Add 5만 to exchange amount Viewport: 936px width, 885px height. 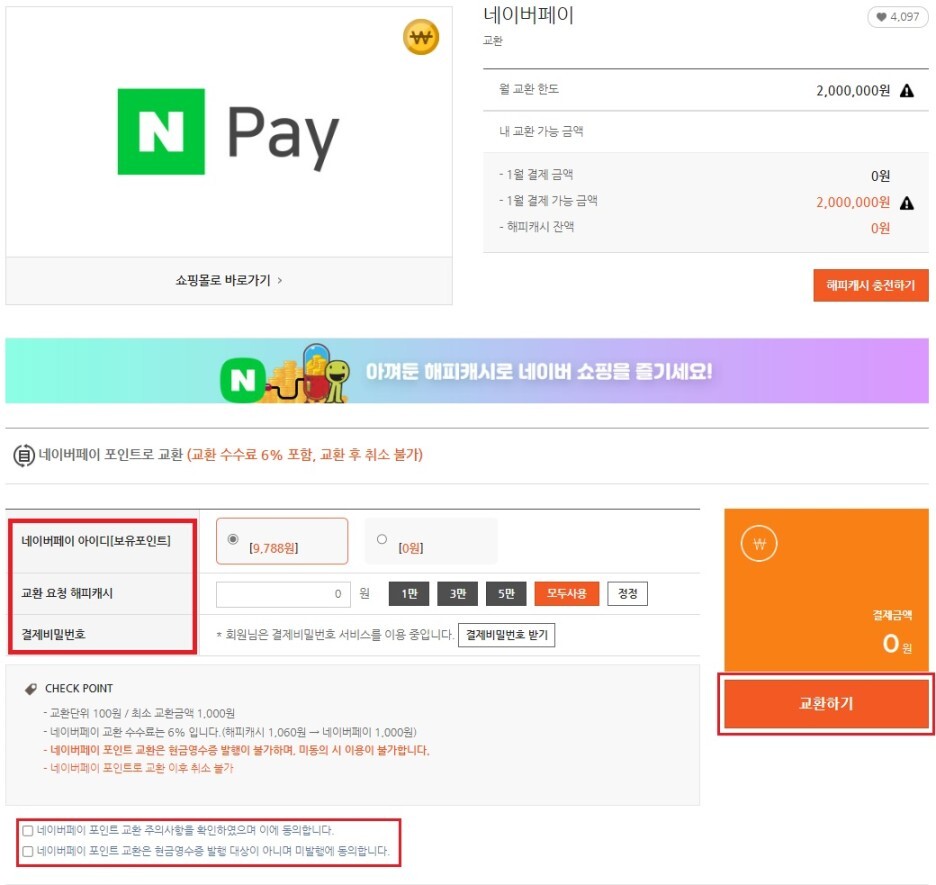point(506,594)
